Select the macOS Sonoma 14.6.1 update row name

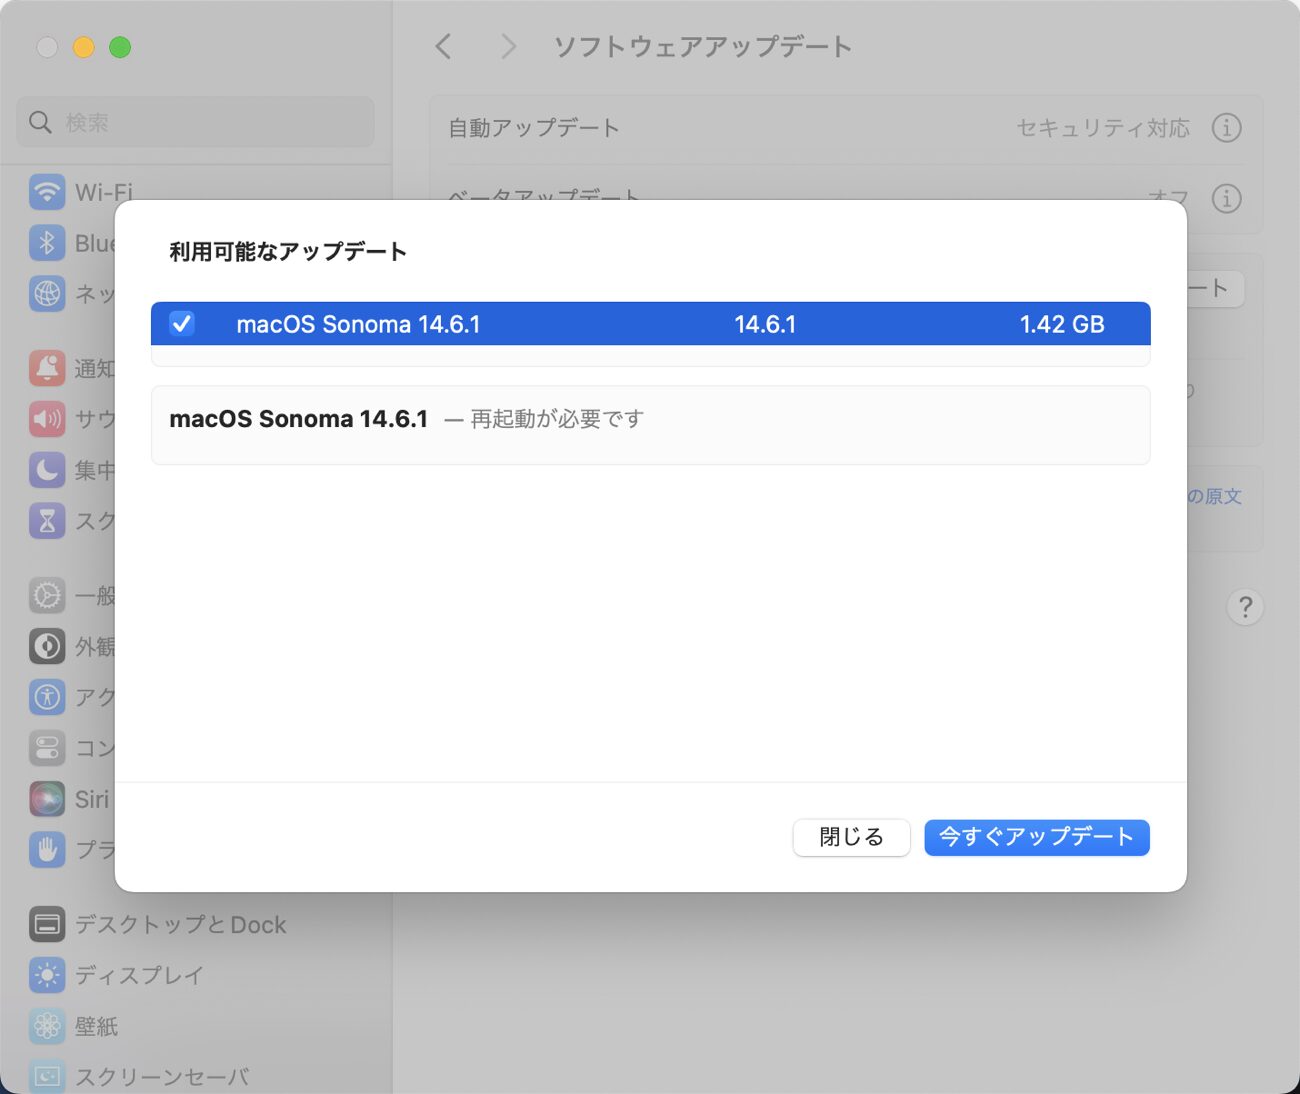358,324
